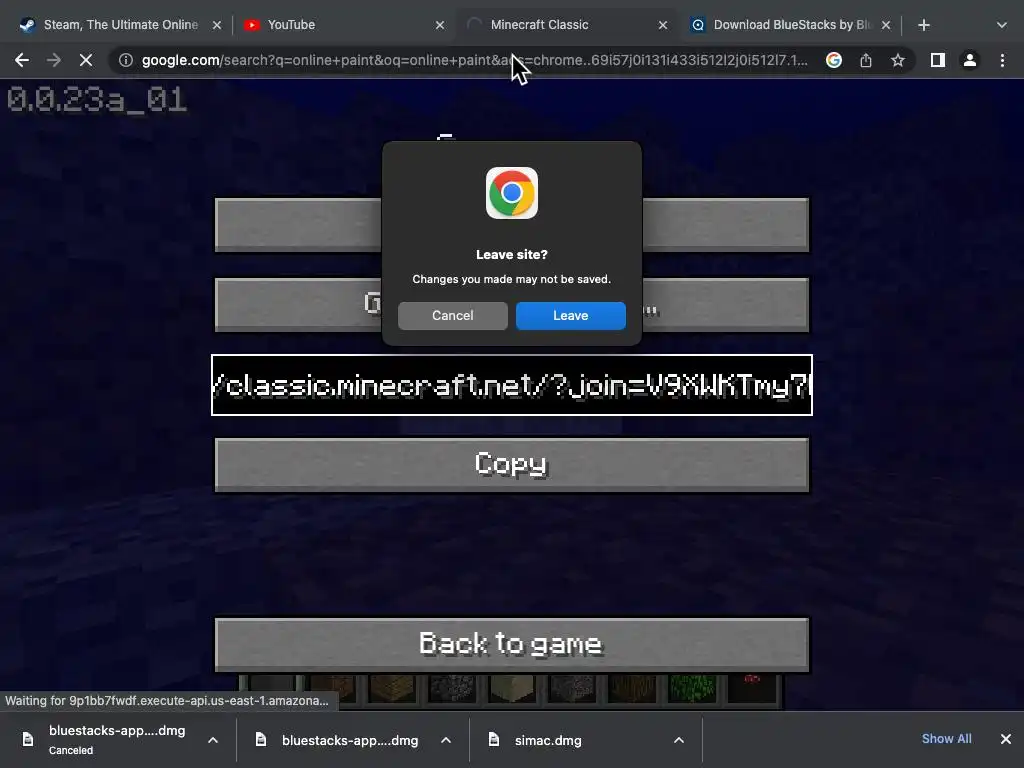The width and height of the screenshot is (1024, 768).
Task: Click the Copy button
Action: pyautogui.click(x=512, y=464)
